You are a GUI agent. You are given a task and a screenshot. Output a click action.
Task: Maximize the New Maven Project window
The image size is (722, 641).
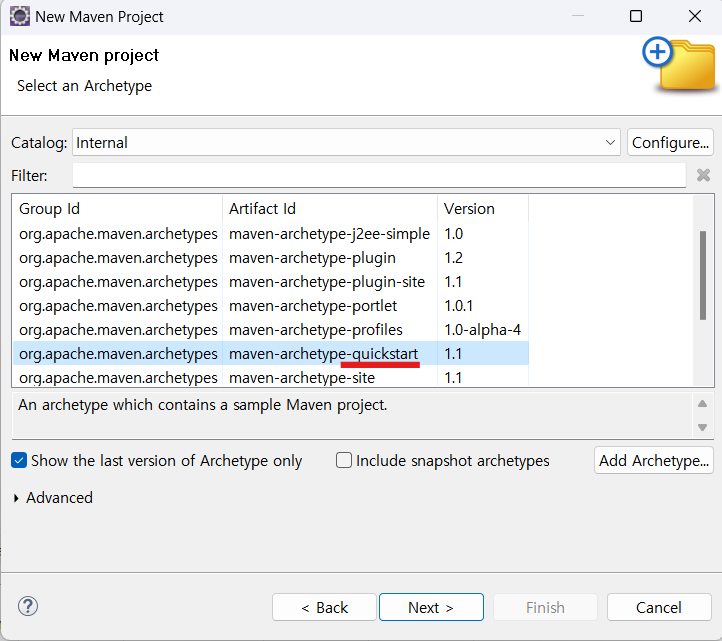coord(636,16)
